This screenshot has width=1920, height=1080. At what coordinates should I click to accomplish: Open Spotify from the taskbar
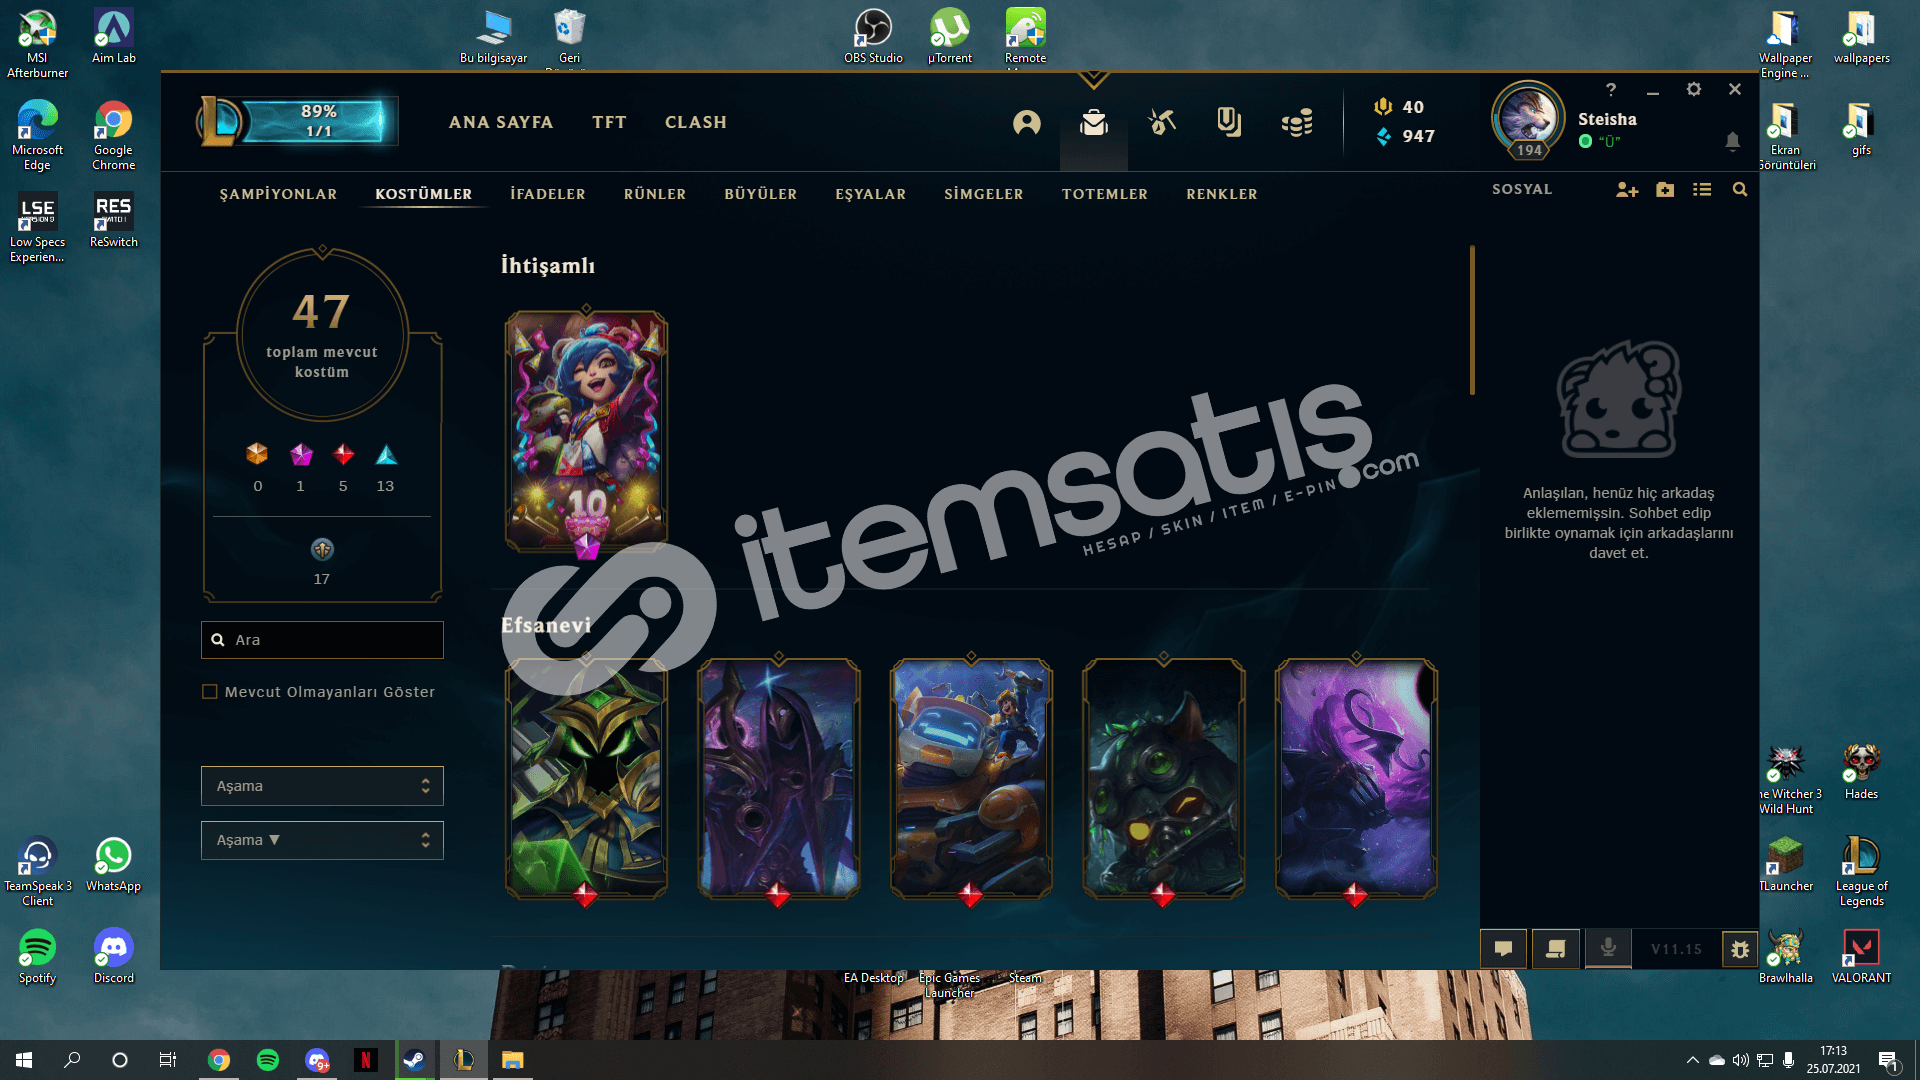pos(268,1060)
